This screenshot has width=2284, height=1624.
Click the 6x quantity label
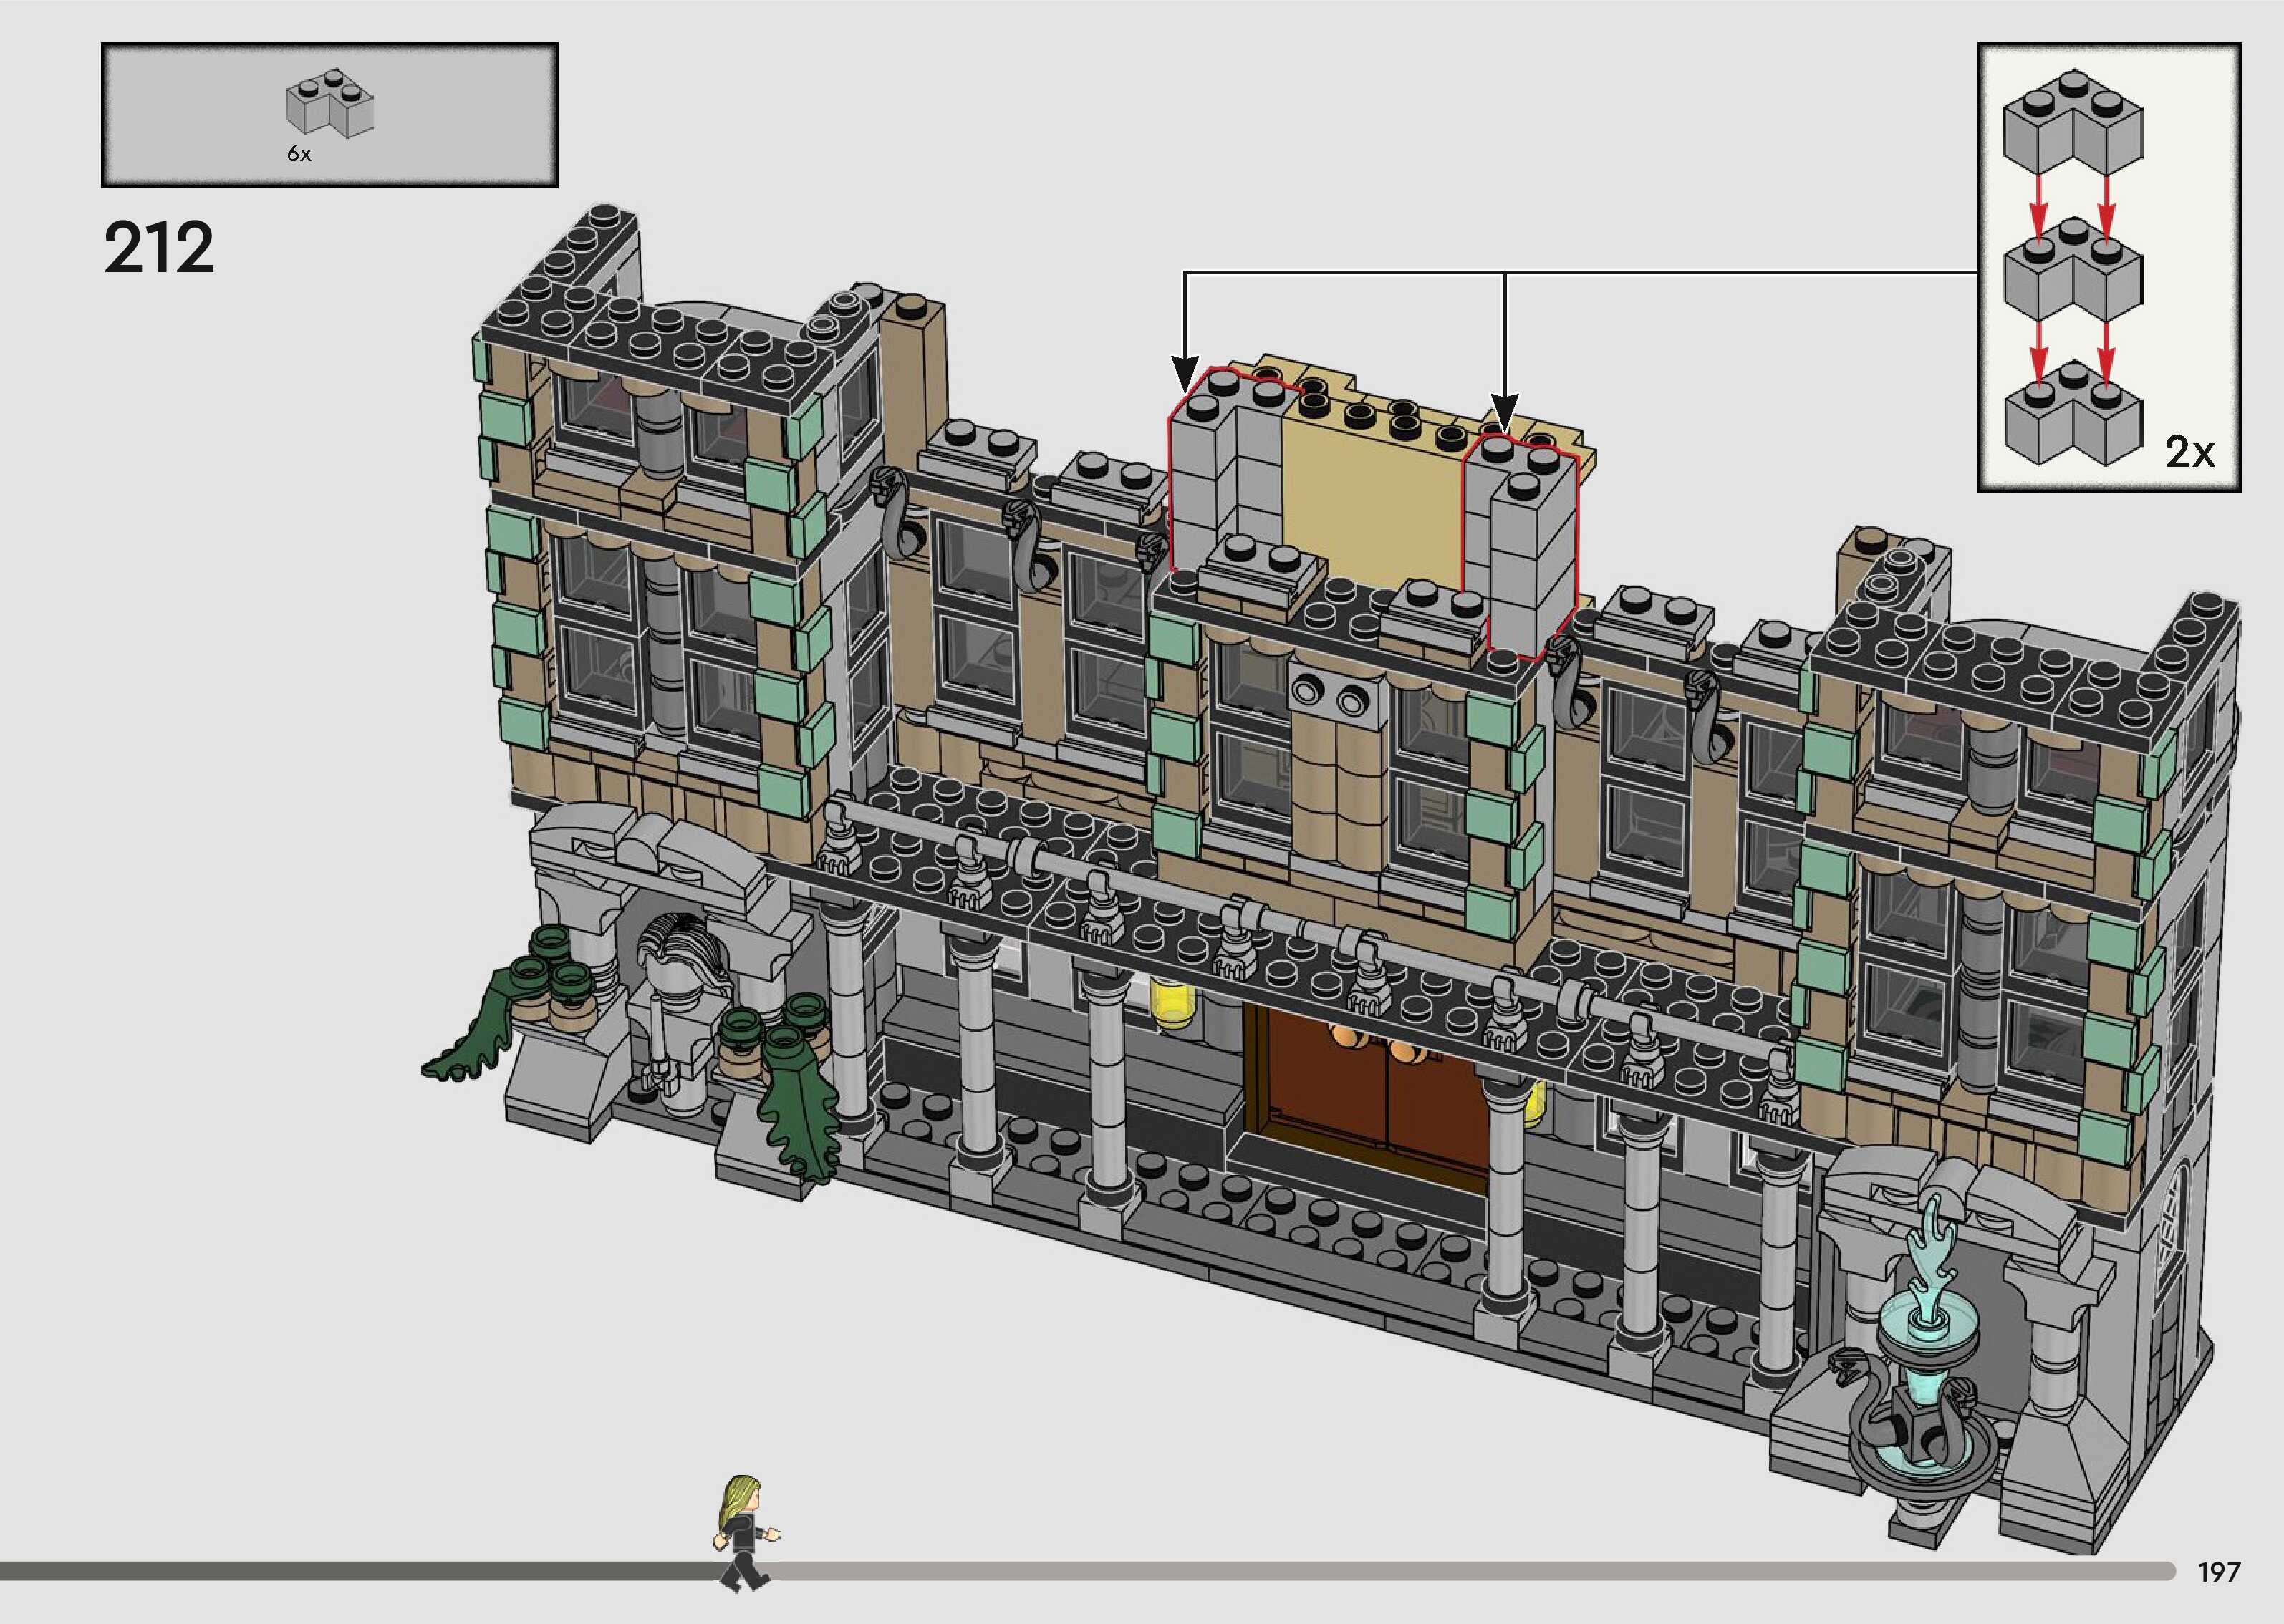(x=299, y=154)
